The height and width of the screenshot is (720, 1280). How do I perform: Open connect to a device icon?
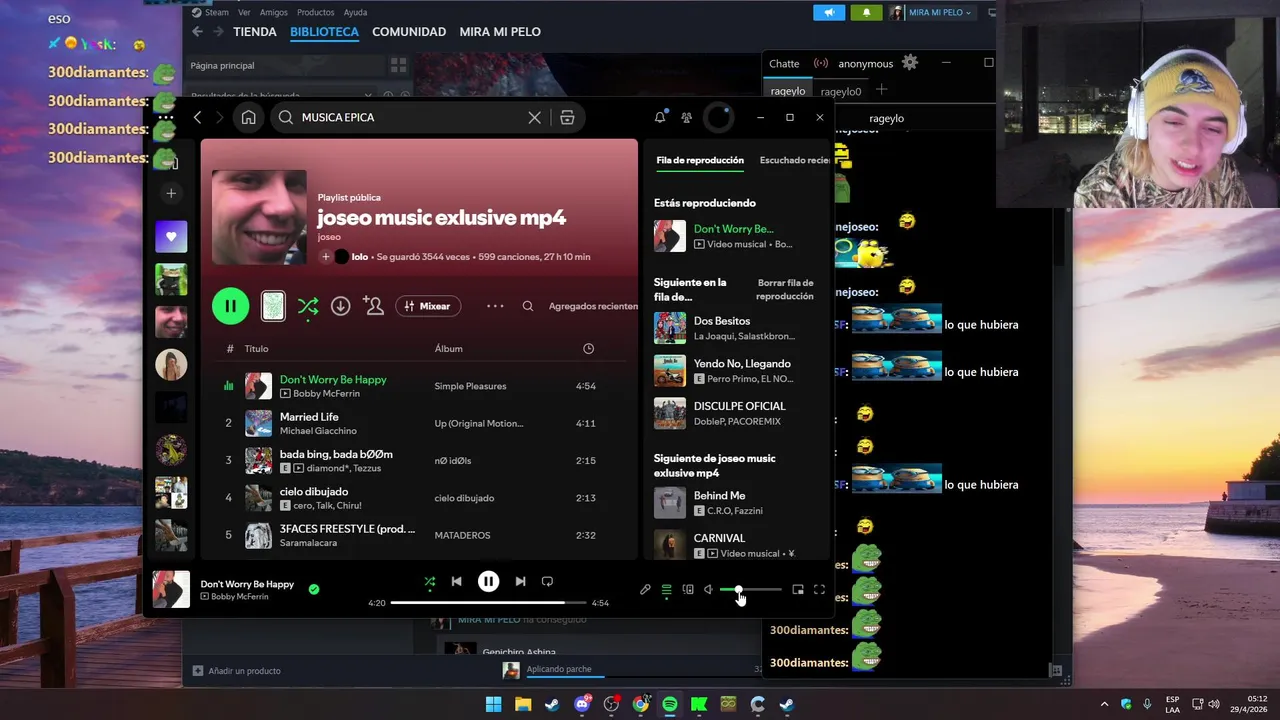[688, 590]
